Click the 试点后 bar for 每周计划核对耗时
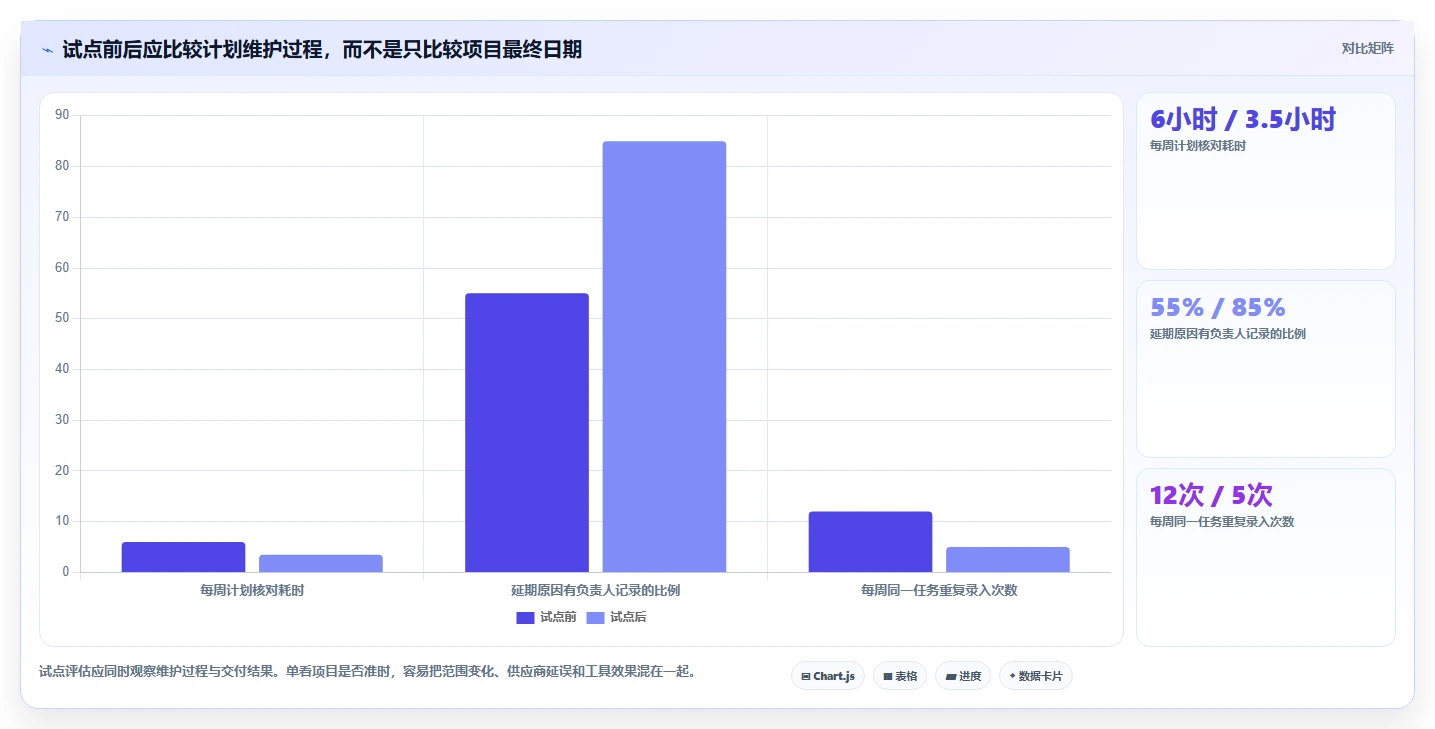Image resolution: width=1435 pixels, height=729 pixels. 321,563
